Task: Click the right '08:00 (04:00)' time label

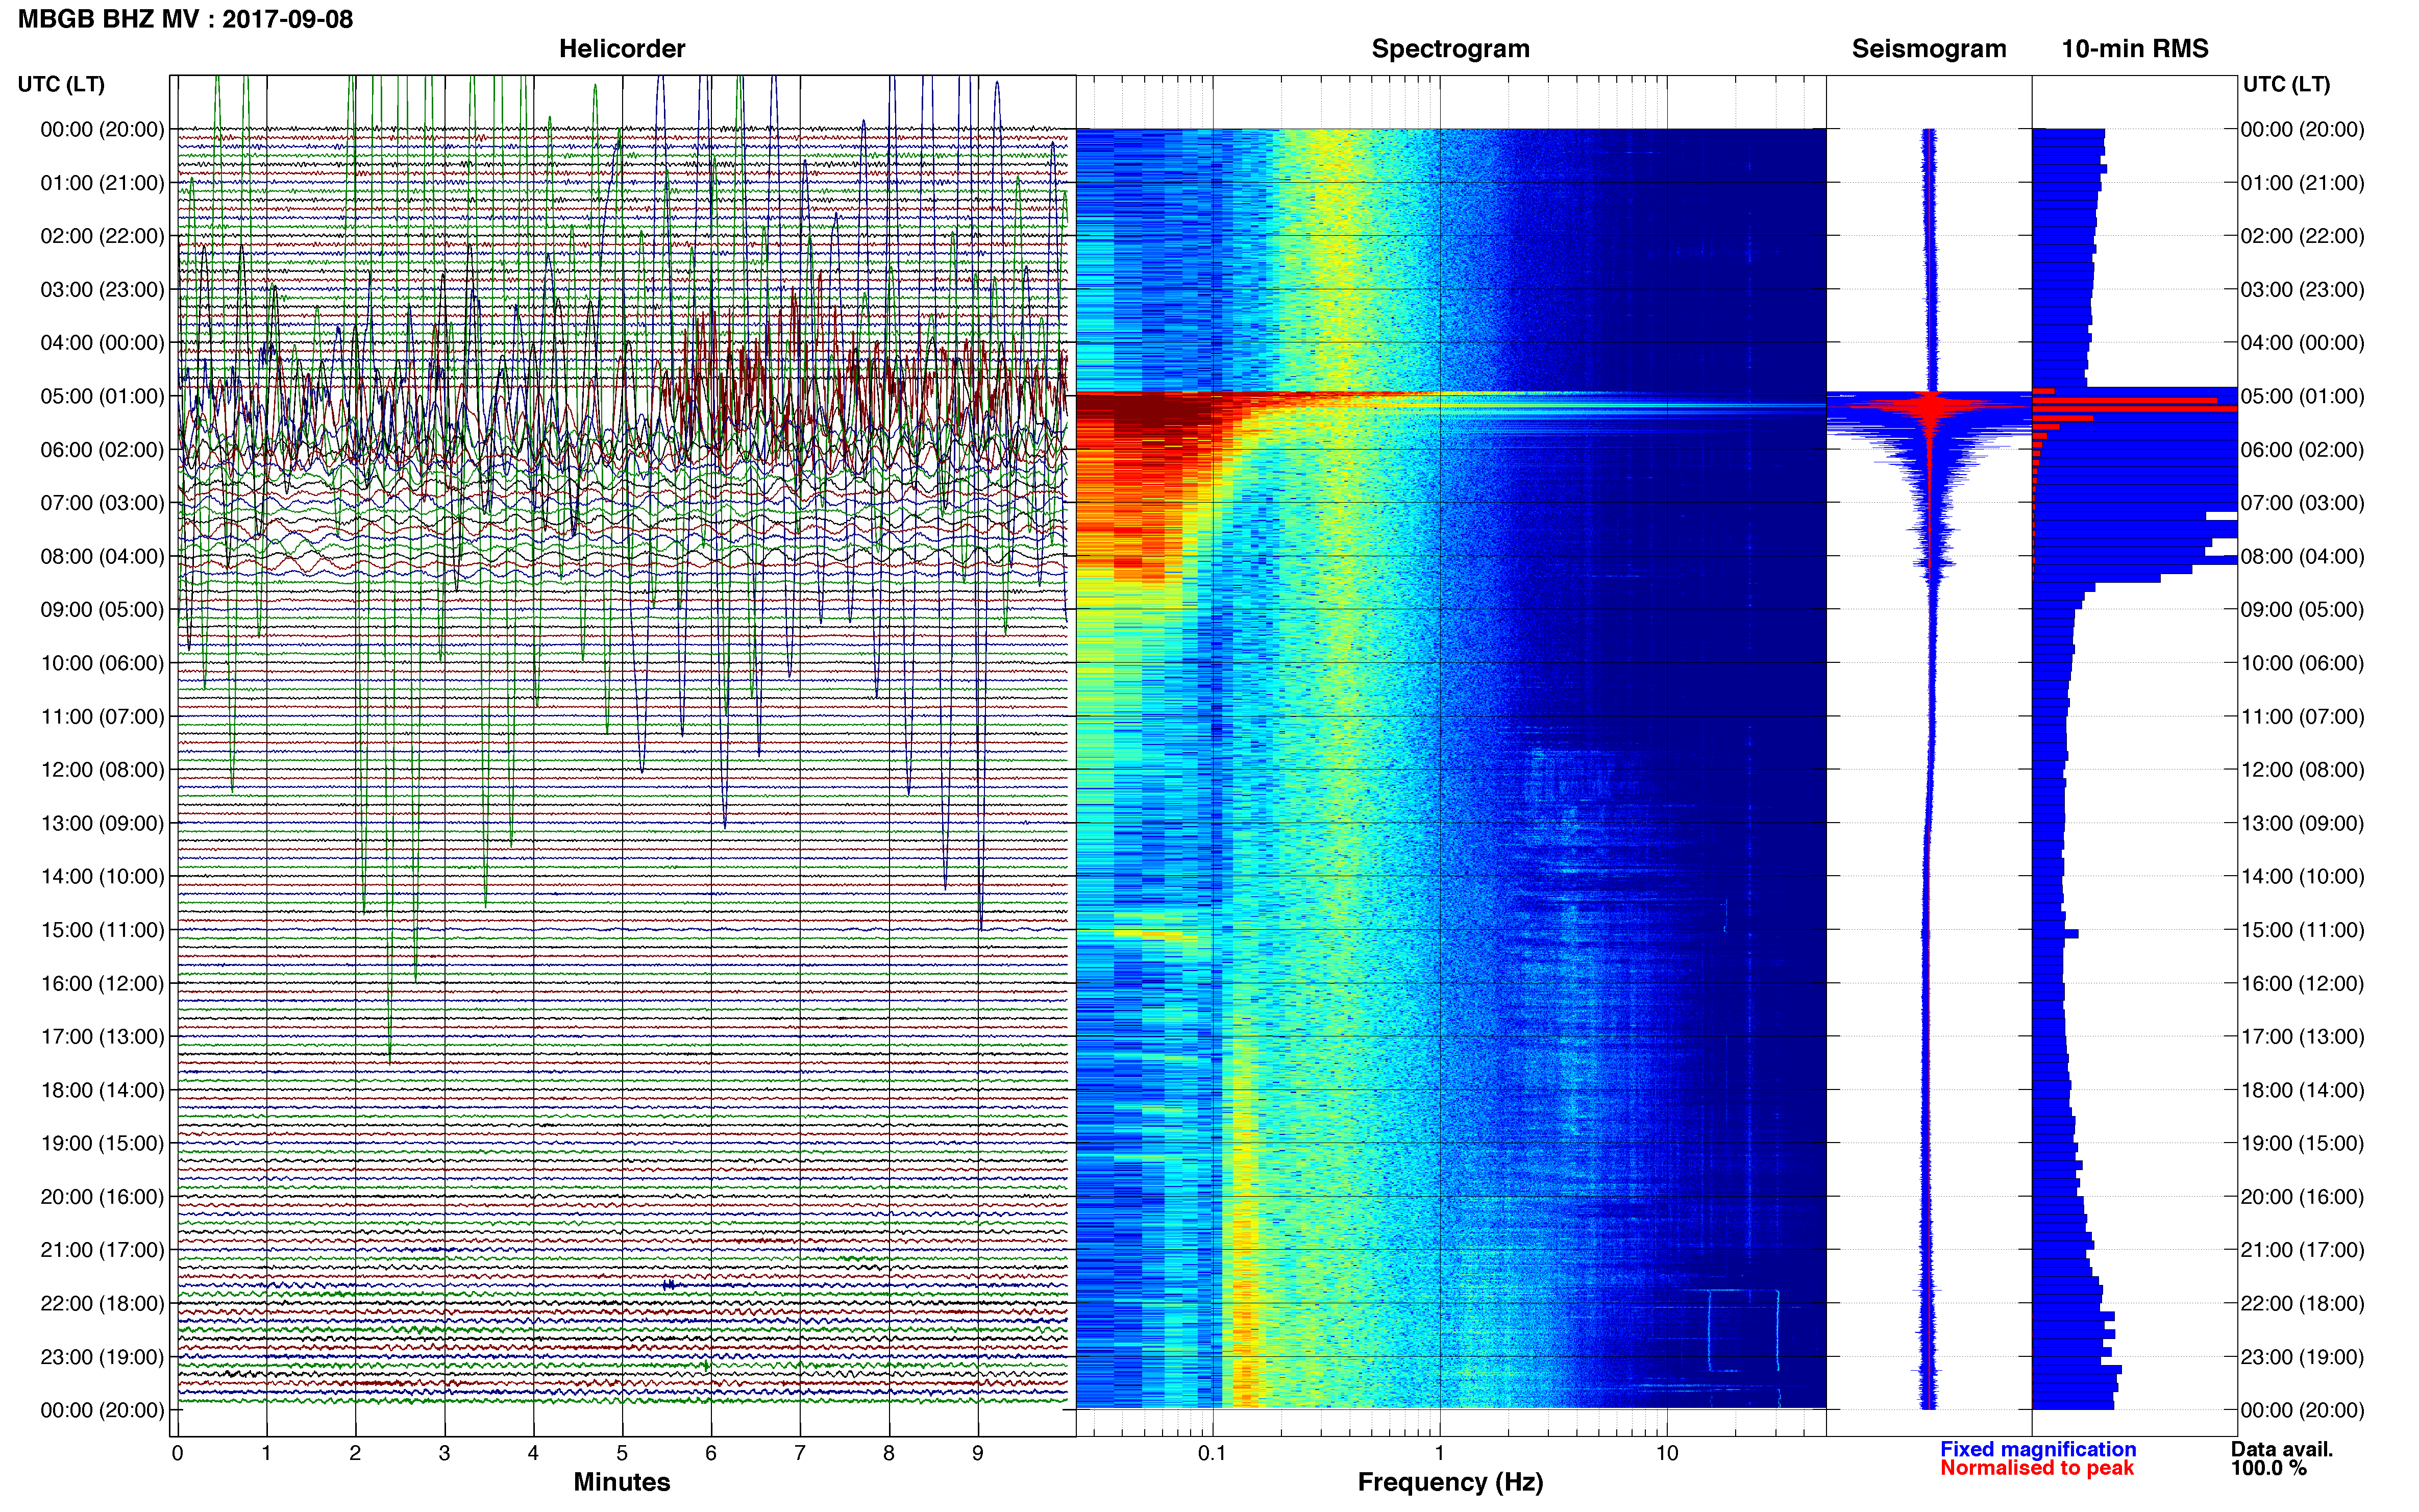Action: coord(2302,556)
